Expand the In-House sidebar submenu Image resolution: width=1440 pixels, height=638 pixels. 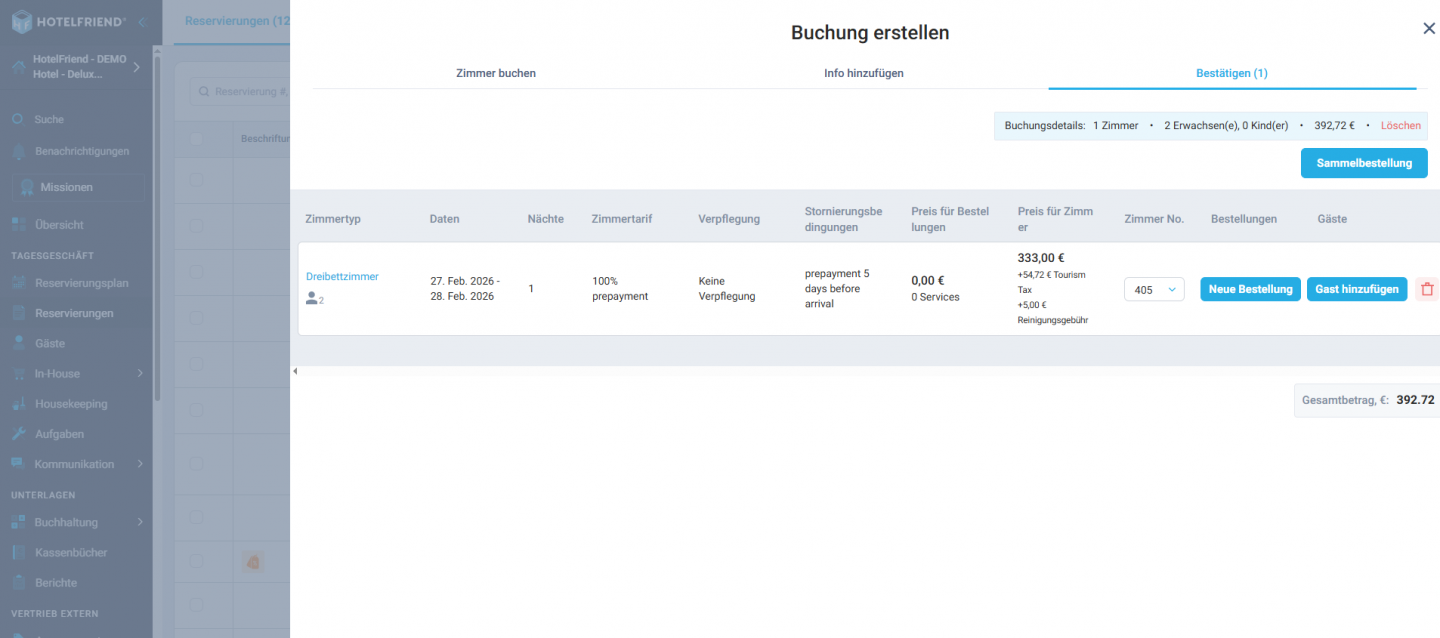coord(140,374)
